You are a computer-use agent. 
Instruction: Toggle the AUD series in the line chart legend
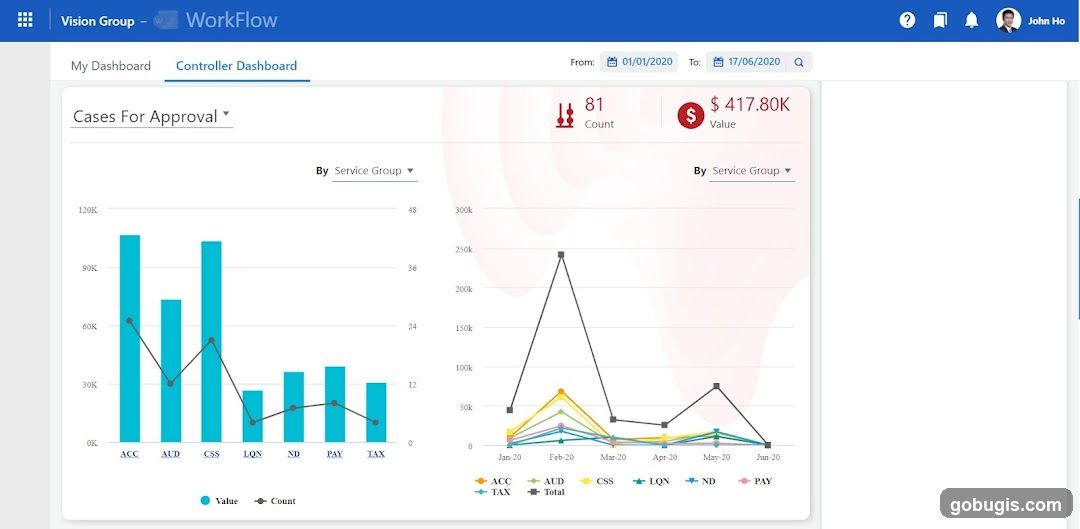click(546, 481)
